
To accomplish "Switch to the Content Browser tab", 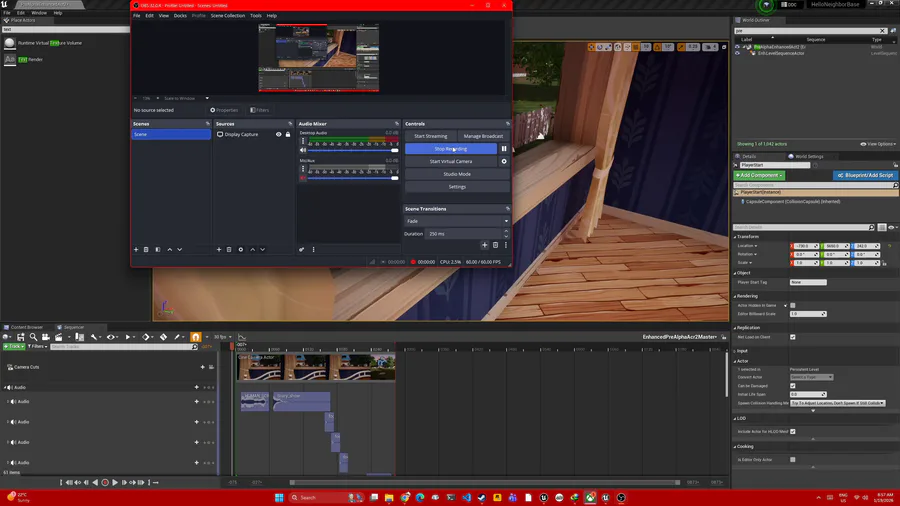I will 28,327.
